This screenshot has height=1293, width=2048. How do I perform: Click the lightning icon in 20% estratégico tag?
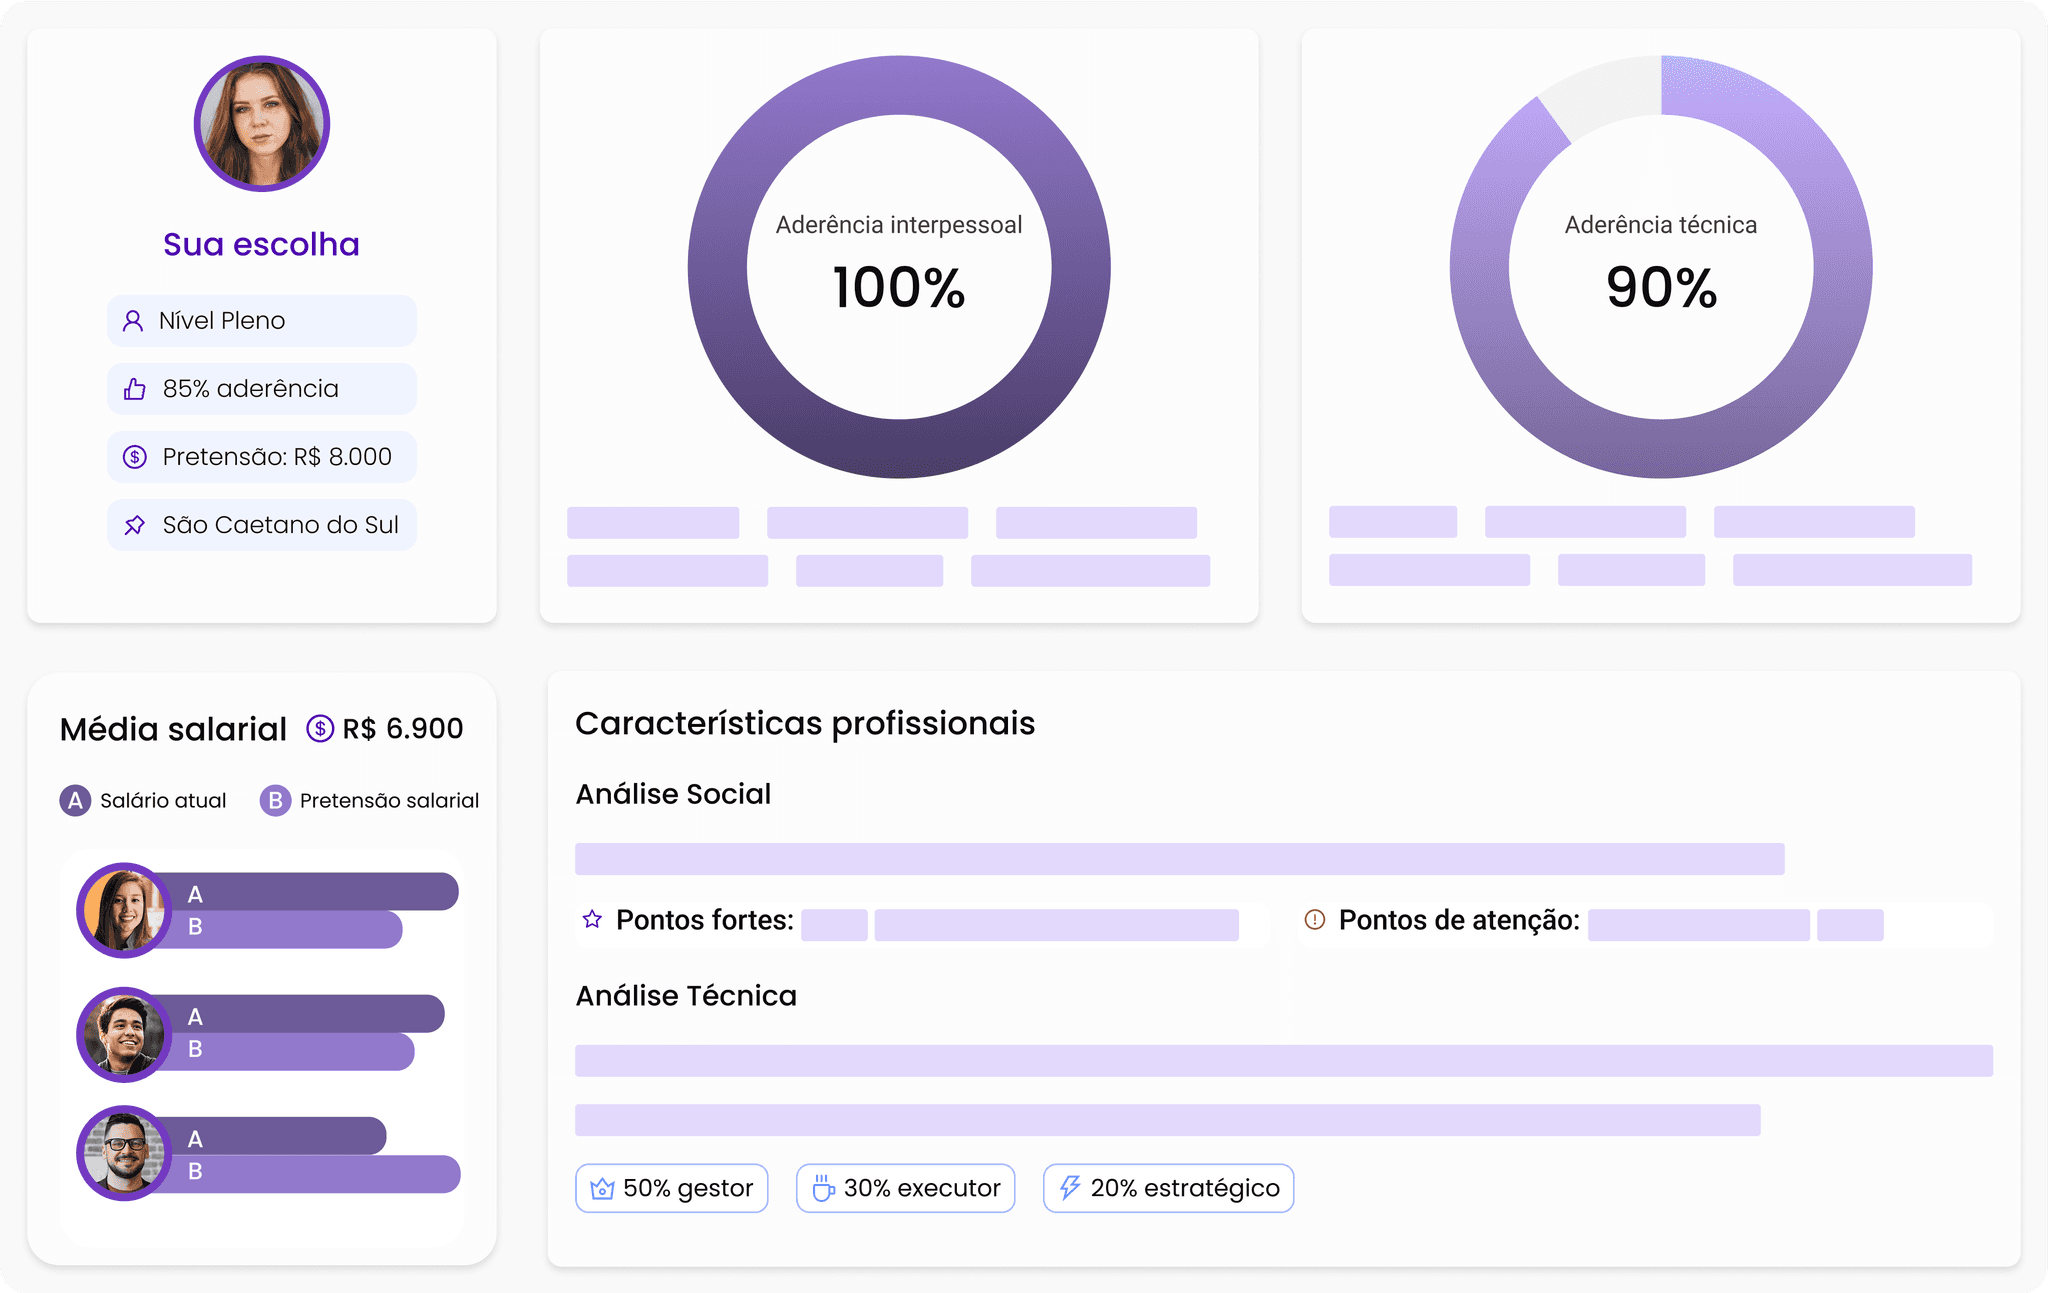(x=1070, y=1188)
